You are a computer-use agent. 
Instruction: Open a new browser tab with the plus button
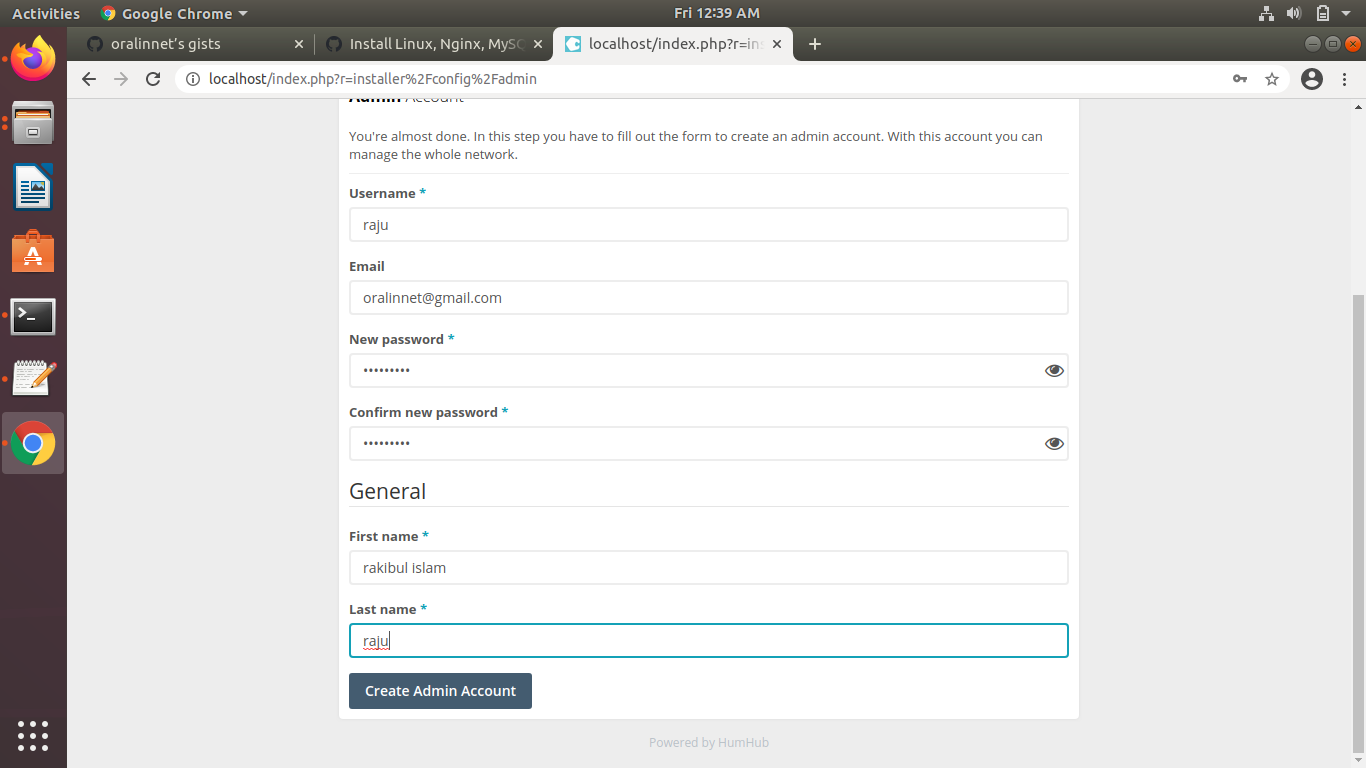814,44
